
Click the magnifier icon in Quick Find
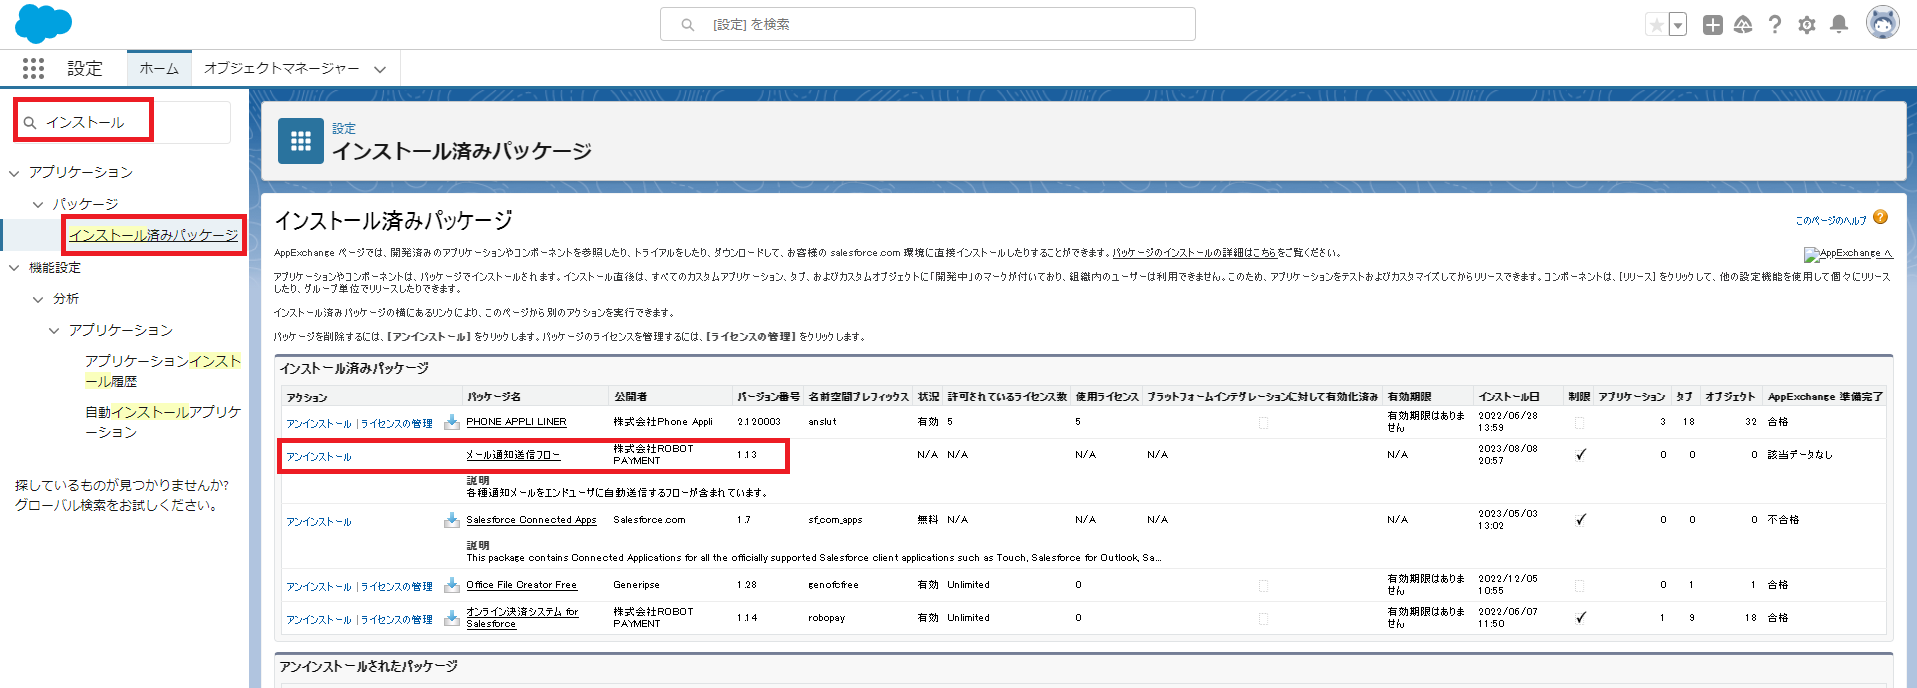point(30,123)
